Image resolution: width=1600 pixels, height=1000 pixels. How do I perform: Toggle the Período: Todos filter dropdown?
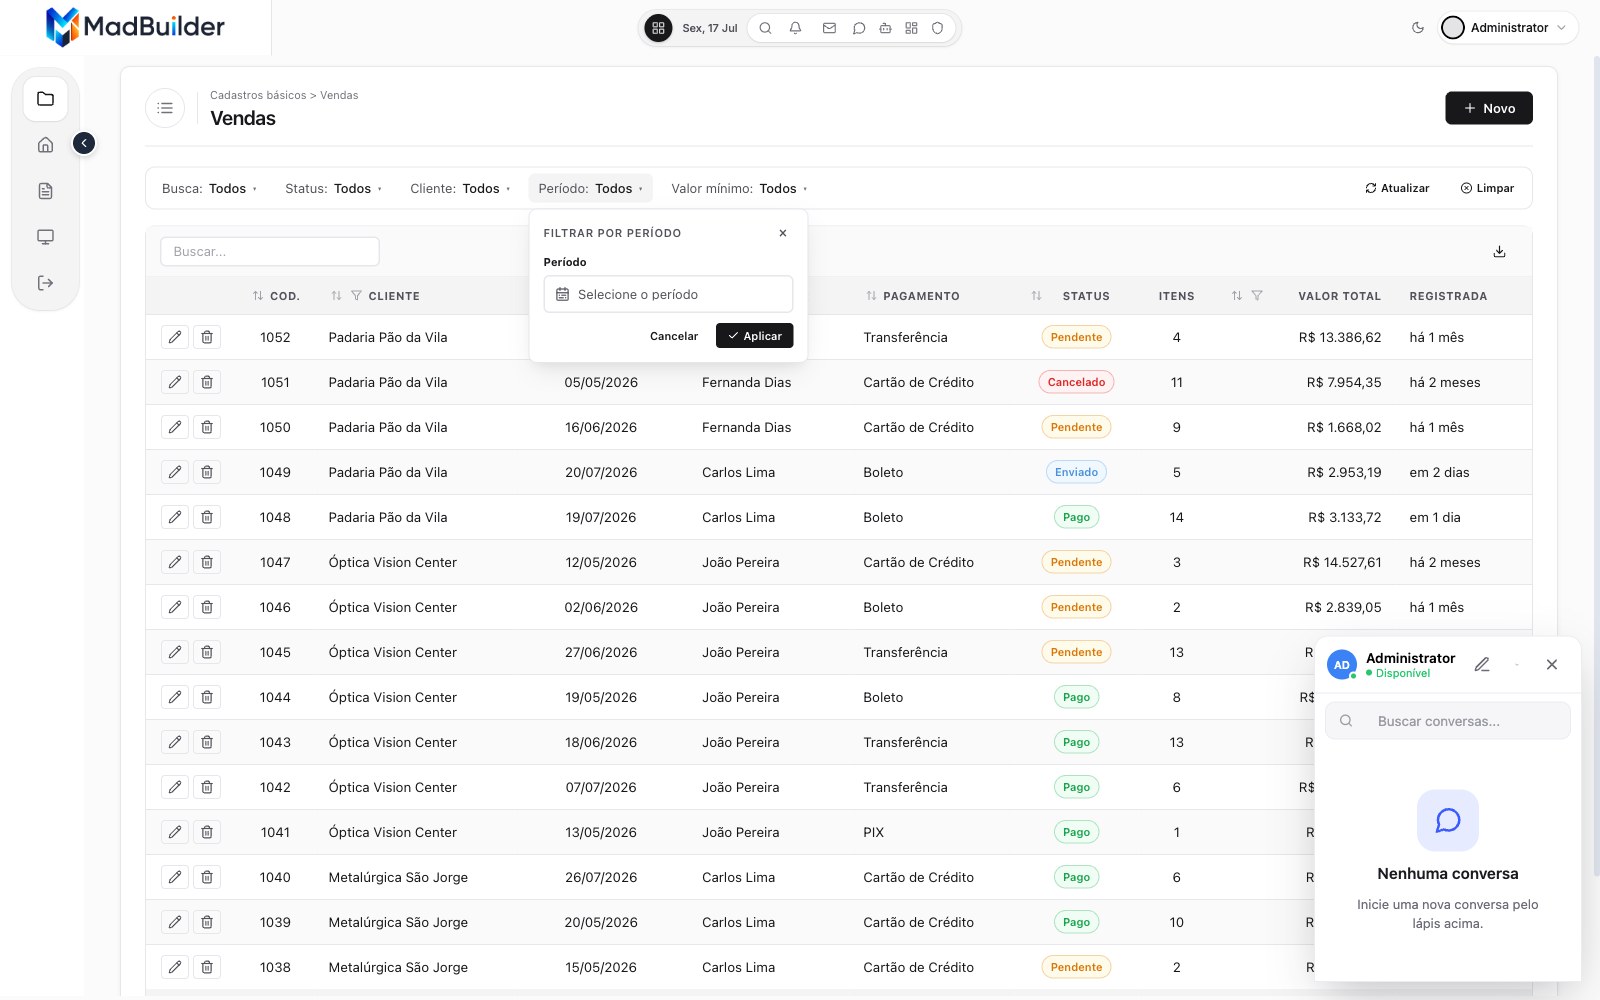click(x=590, y=188)
